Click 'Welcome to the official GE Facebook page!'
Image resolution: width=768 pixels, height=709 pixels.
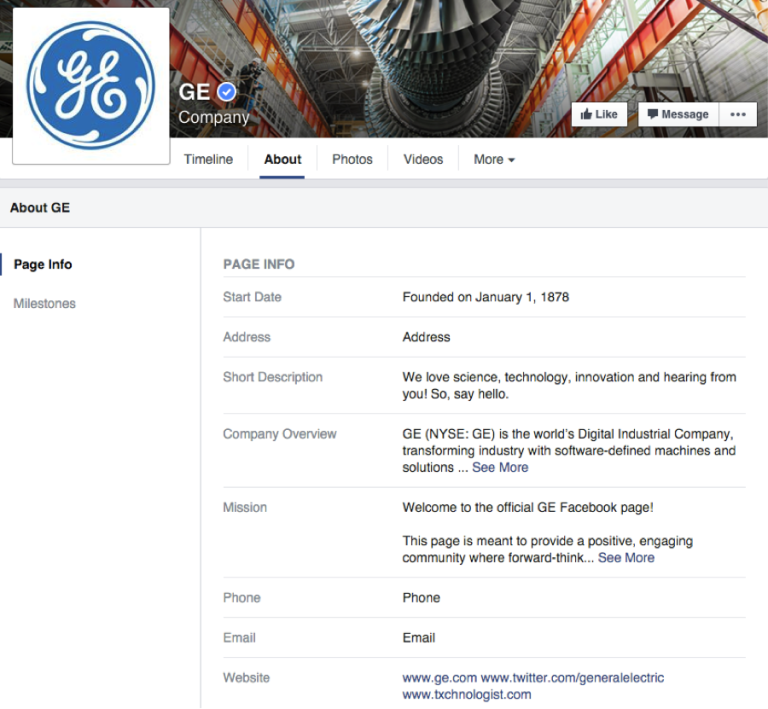[x=528, y=507]
